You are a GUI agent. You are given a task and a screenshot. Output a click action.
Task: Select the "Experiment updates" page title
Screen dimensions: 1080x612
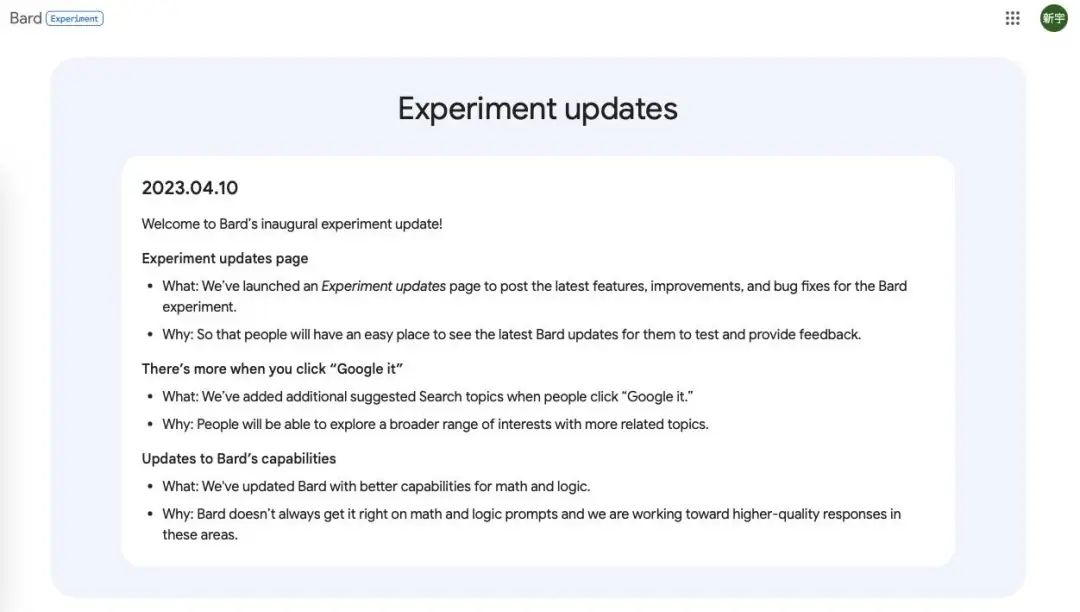point(537,109)
